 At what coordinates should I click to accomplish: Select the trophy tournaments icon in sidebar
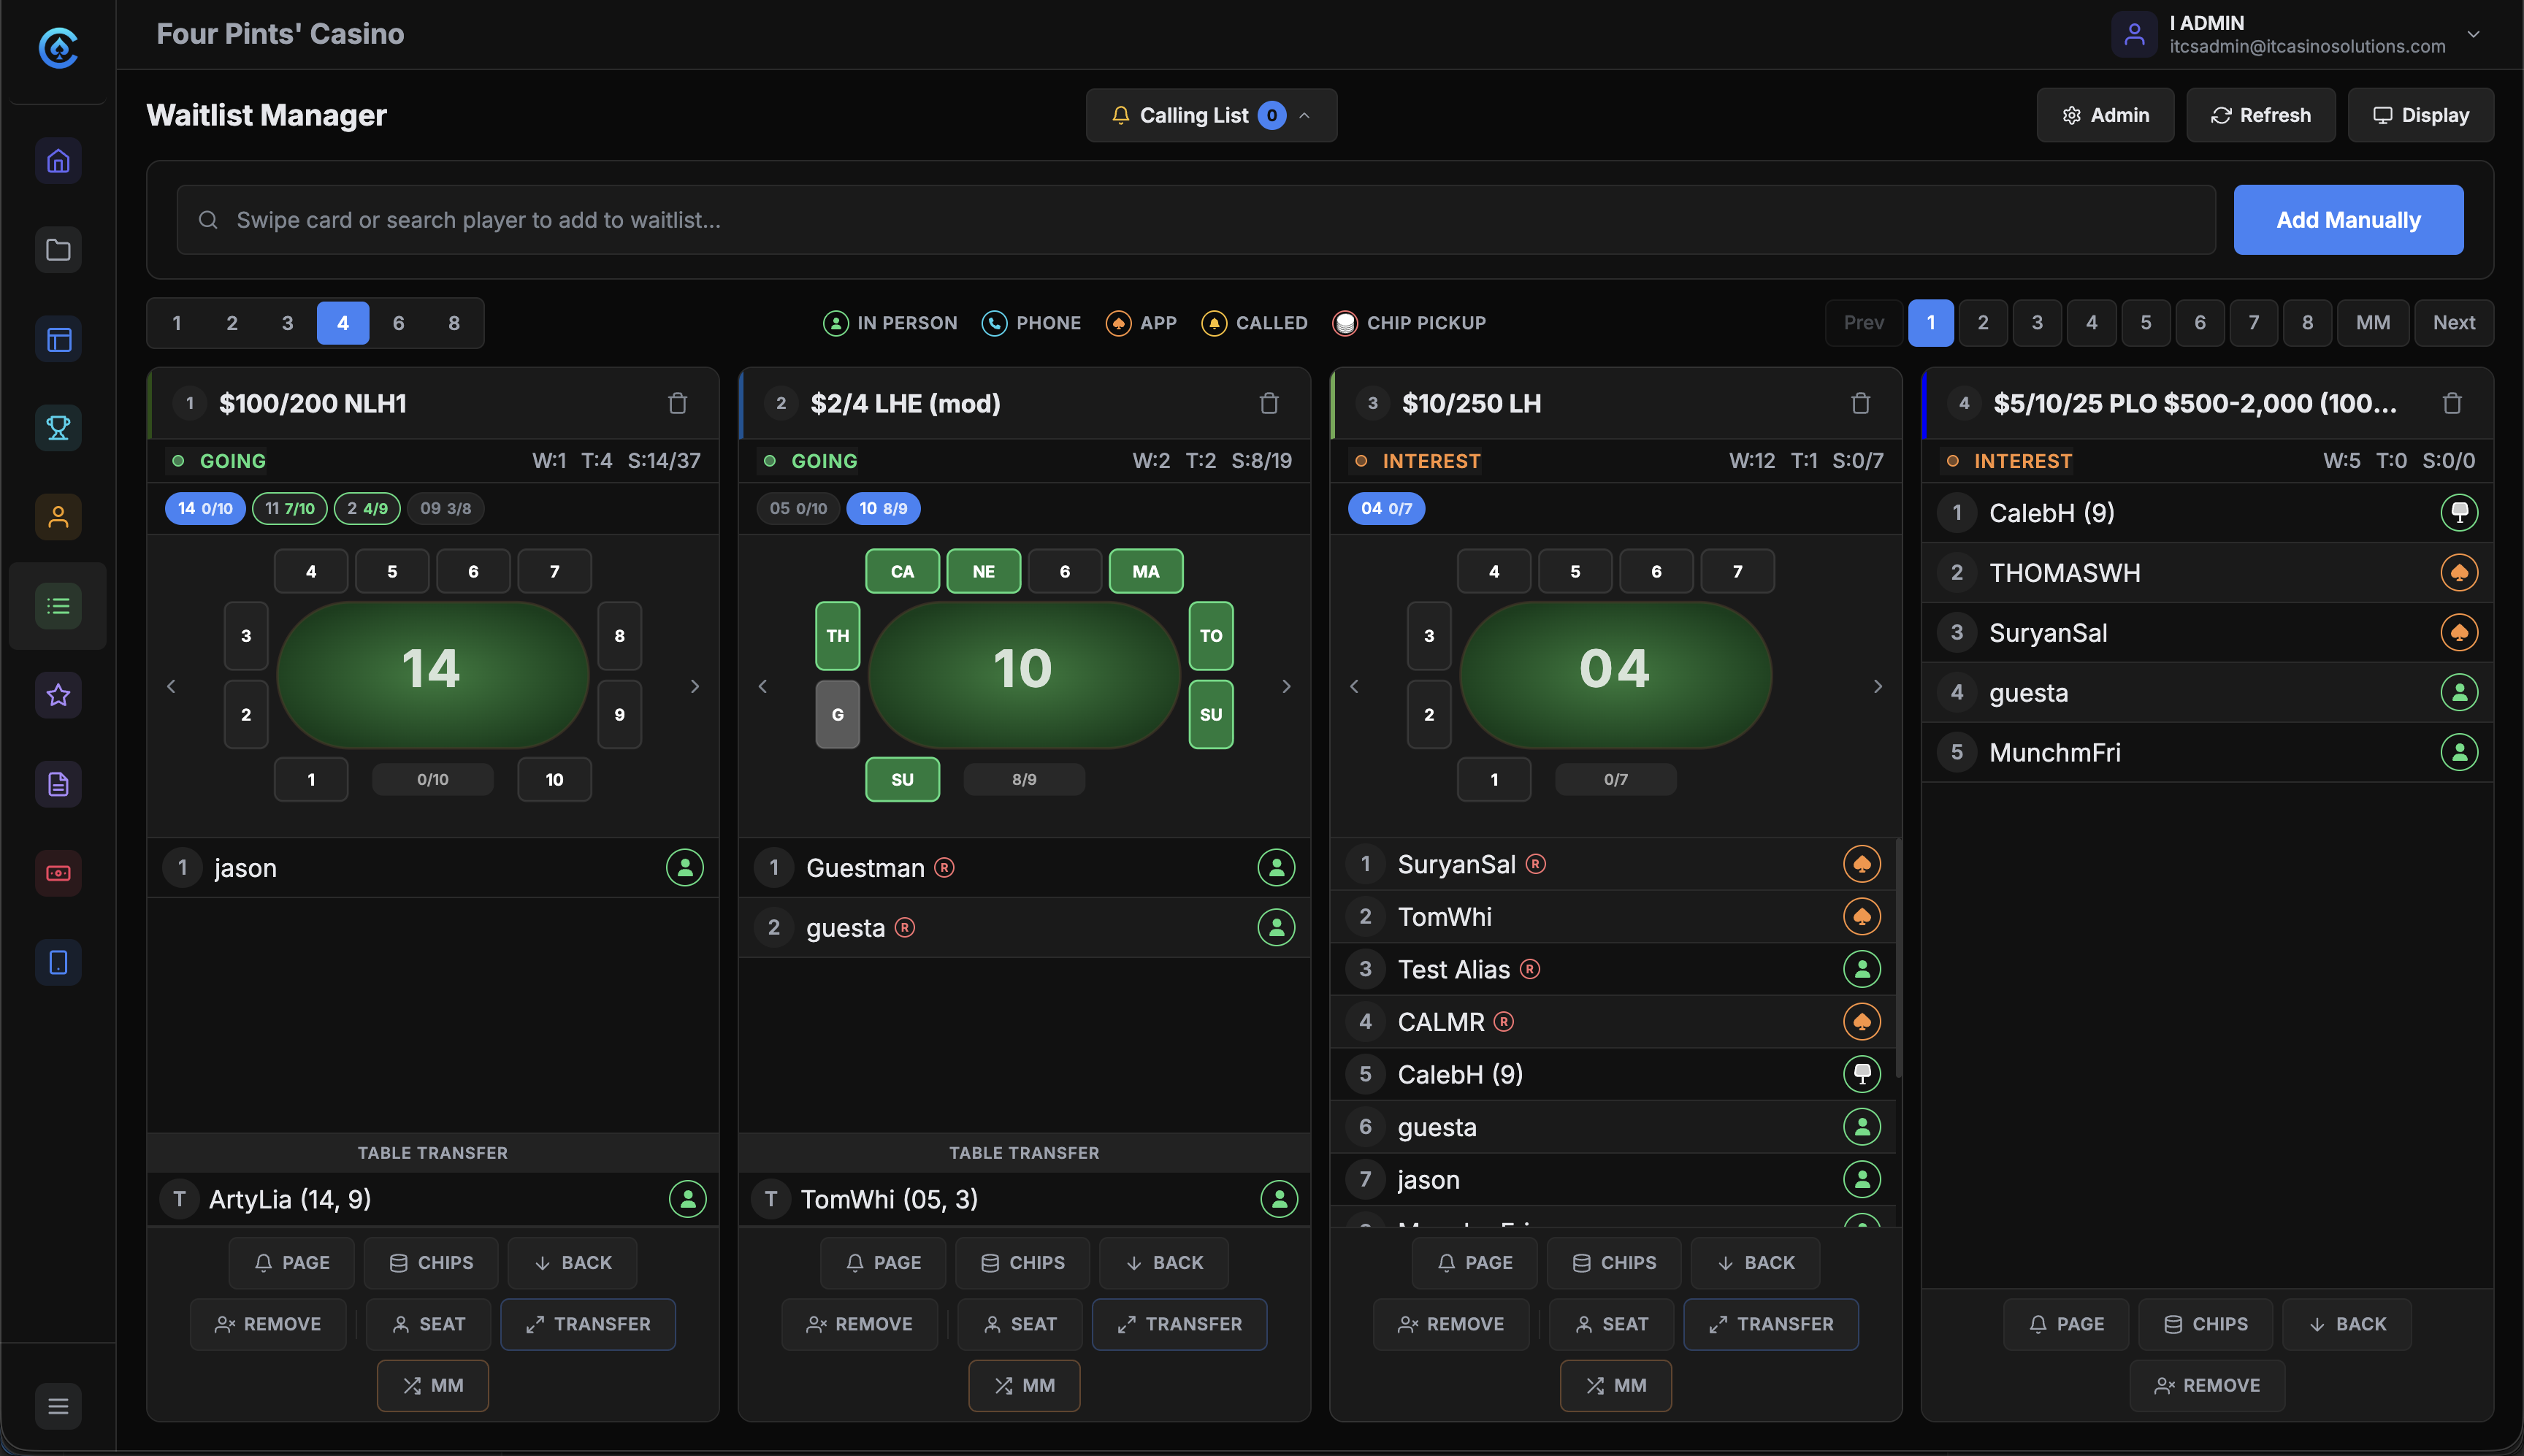[x=57, y=427]
